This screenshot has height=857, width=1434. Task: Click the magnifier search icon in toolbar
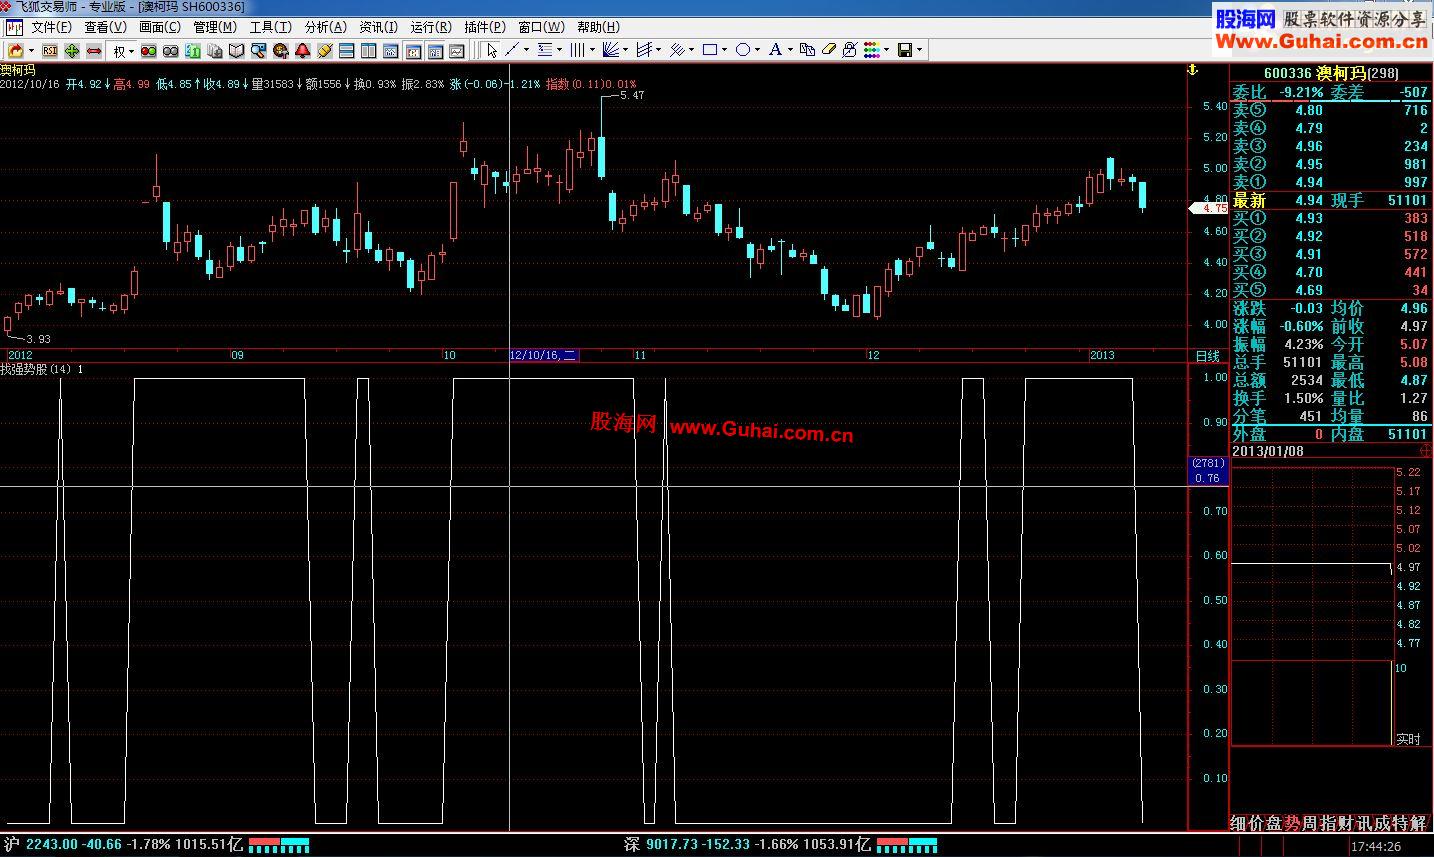click(x=259, y=51)
